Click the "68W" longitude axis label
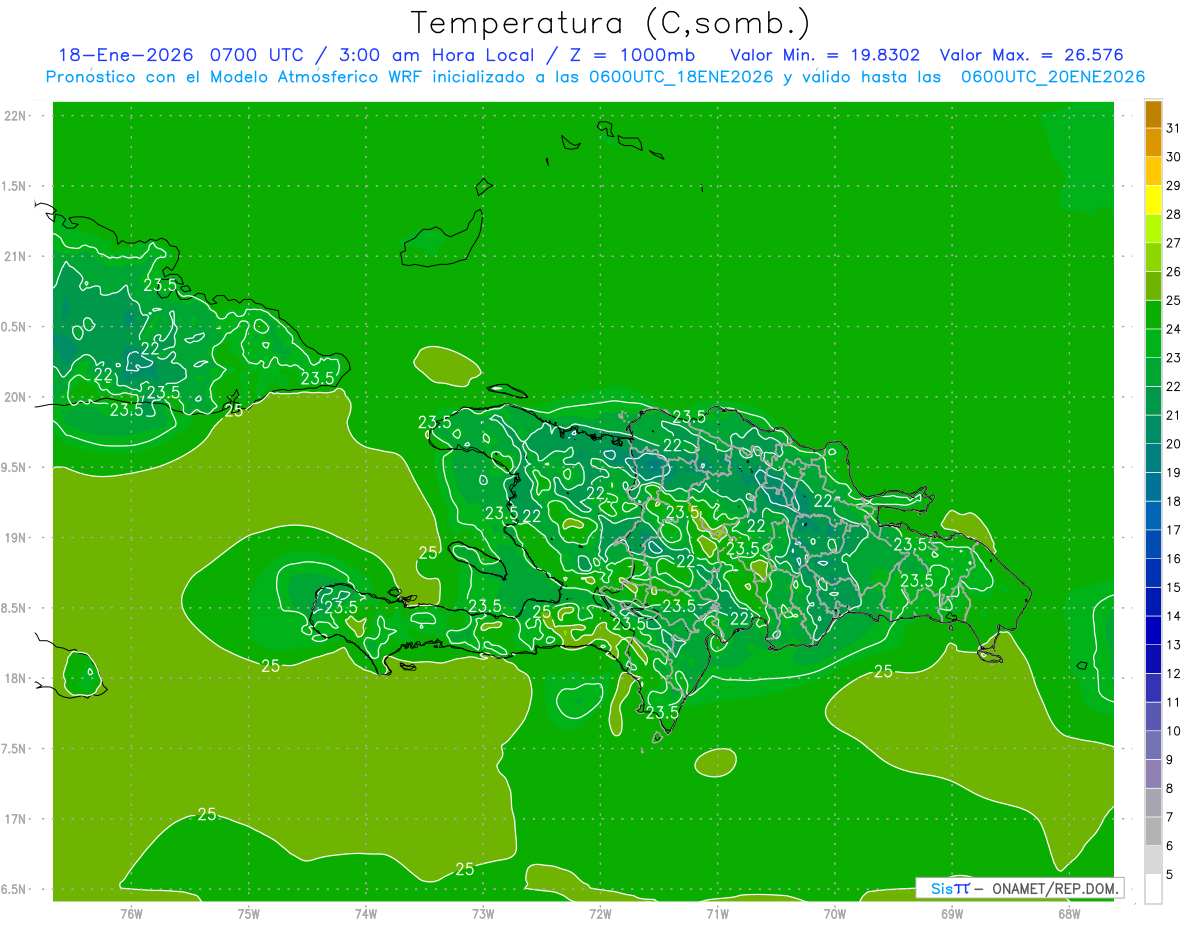The image size is (1200, 927). (1069, 913)
